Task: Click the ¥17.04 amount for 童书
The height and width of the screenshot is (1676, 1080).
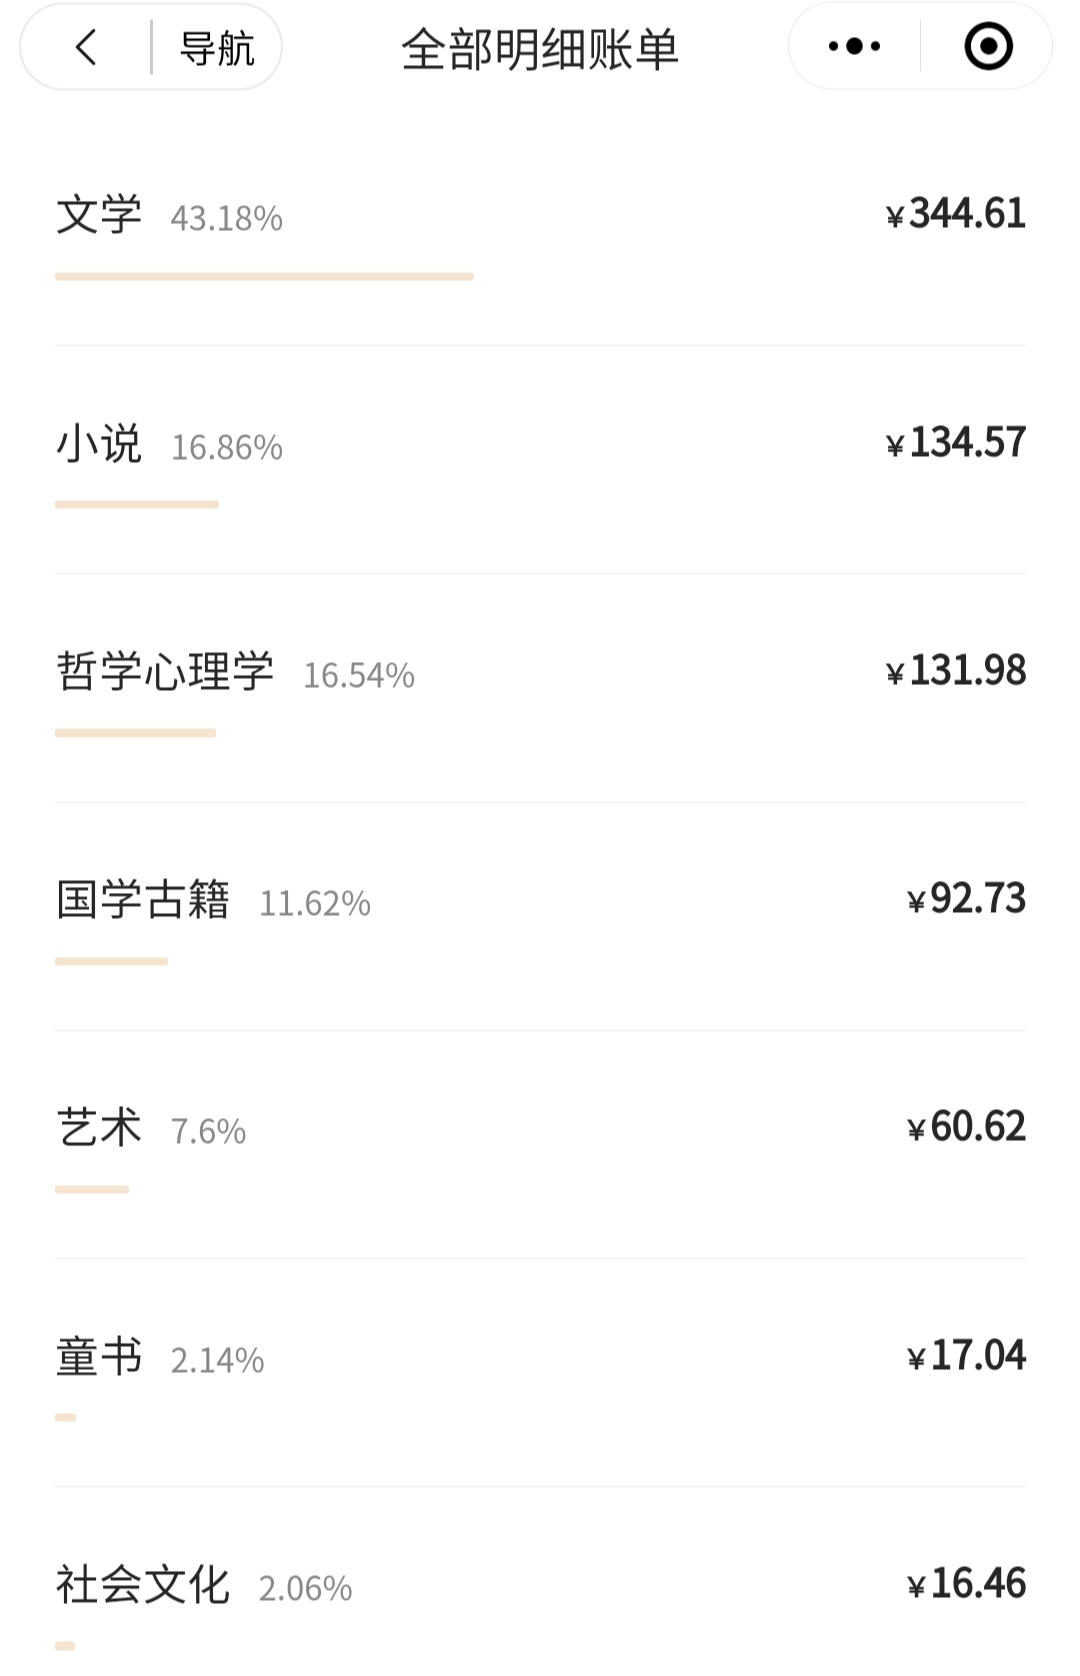Action: (x=966, y=1355)
